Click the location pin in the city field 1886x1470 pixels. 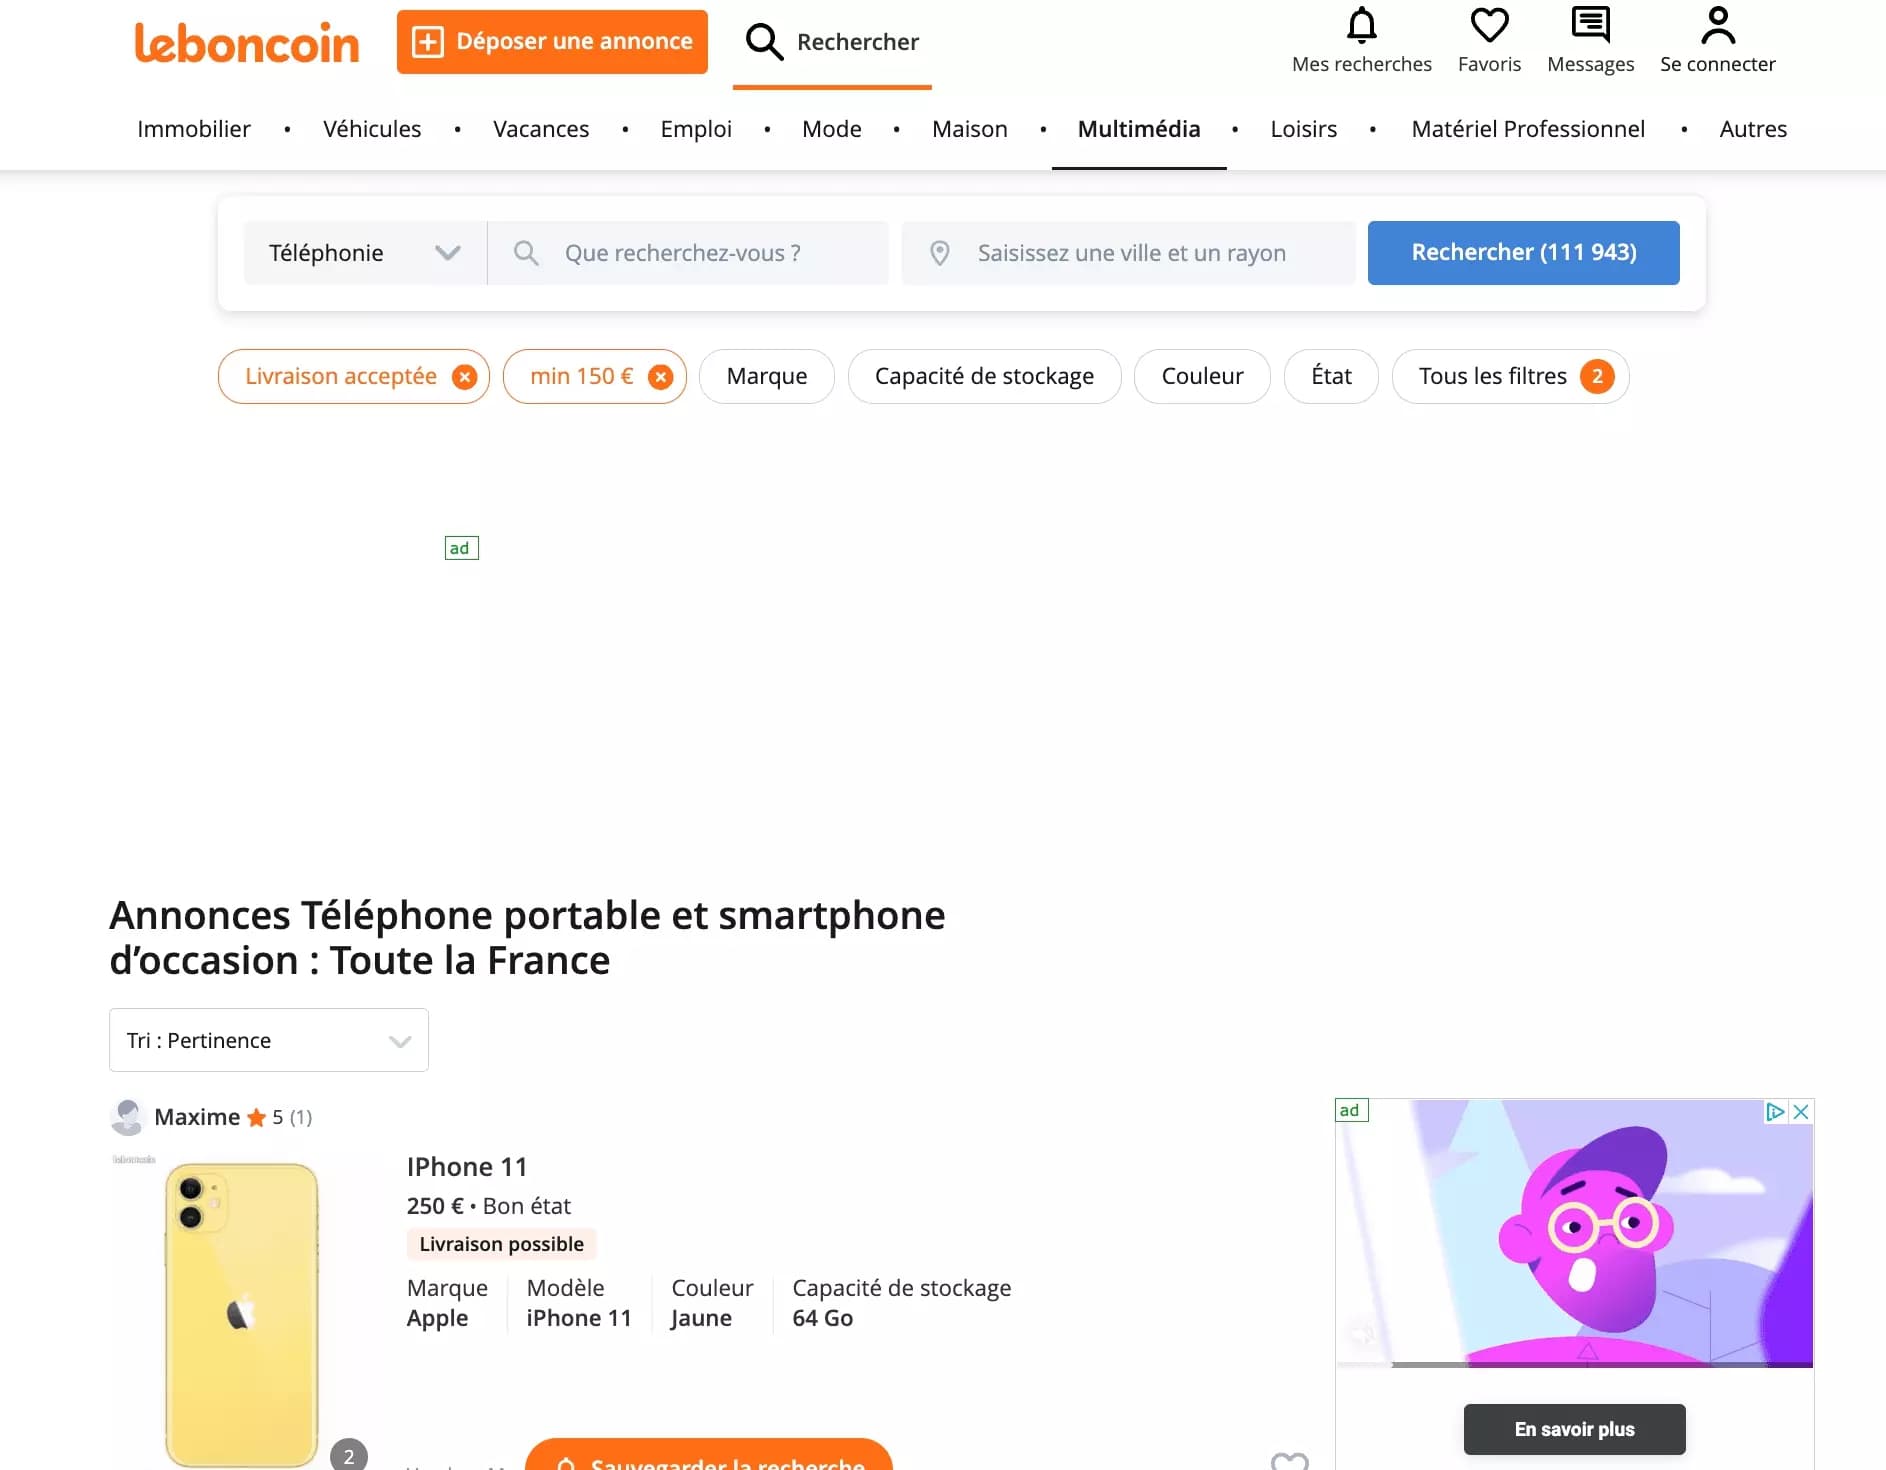tap(940, 253)
